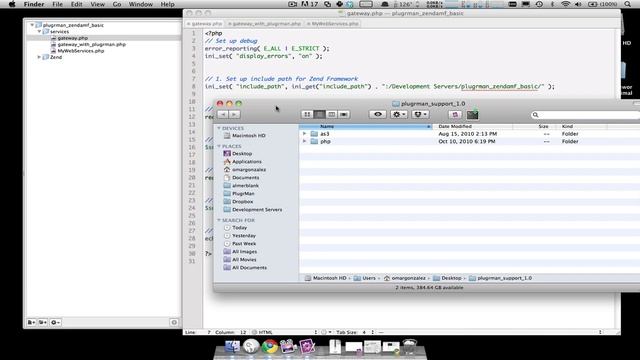Click Desktop in Finder path bar
This screenshot has height=360, width=640.
(447, 278)
